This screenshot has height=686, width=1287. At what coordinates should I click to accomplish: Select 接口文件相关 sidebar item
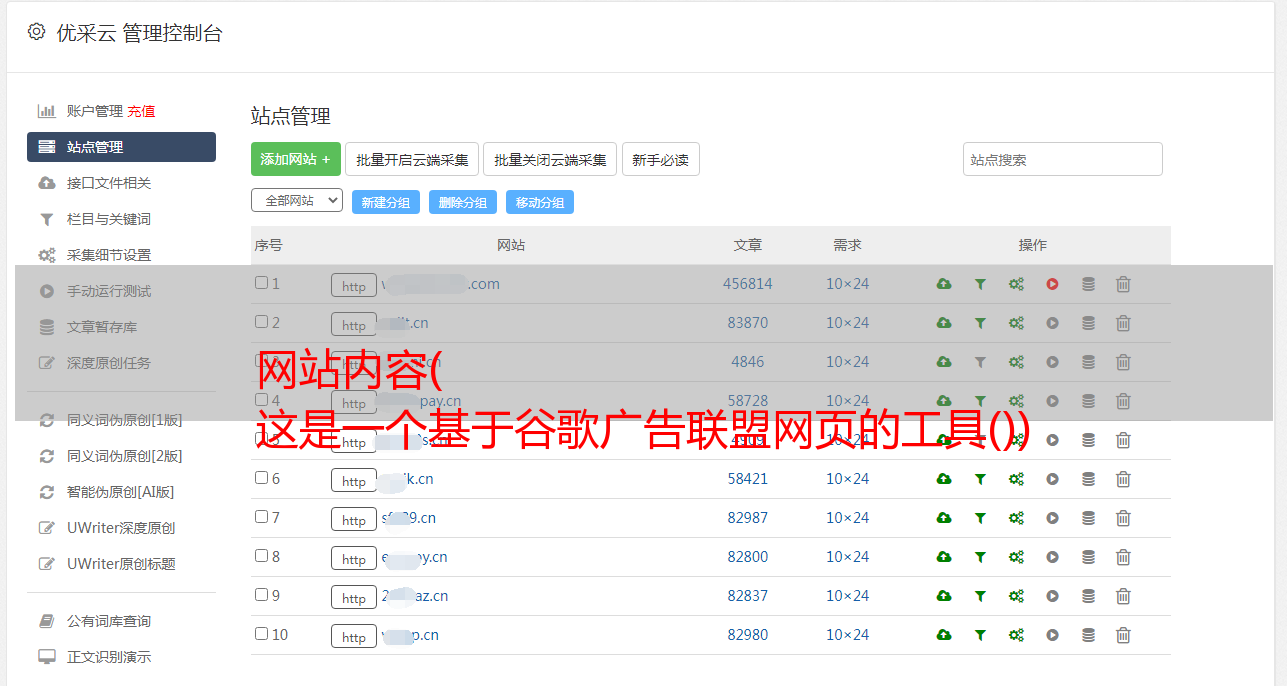[x=109, y=183]
